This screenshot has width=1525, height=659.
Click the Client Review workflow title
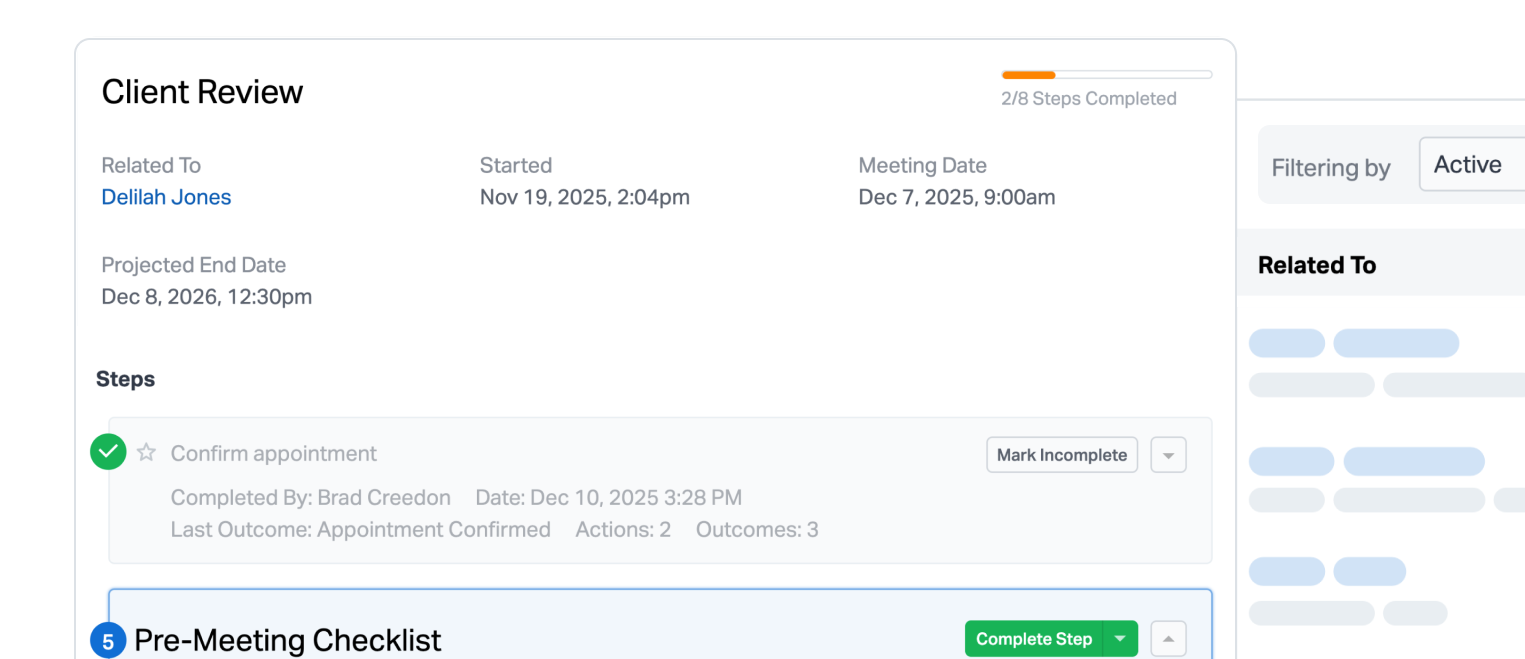(202, 92)
